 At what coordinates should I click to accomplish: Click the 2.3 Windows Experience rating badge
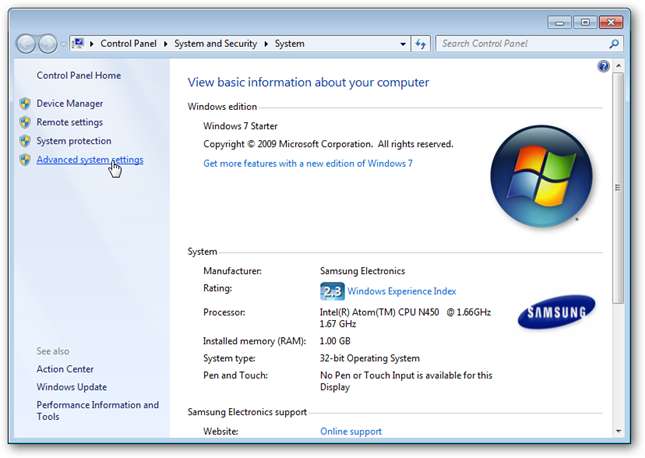332,291
